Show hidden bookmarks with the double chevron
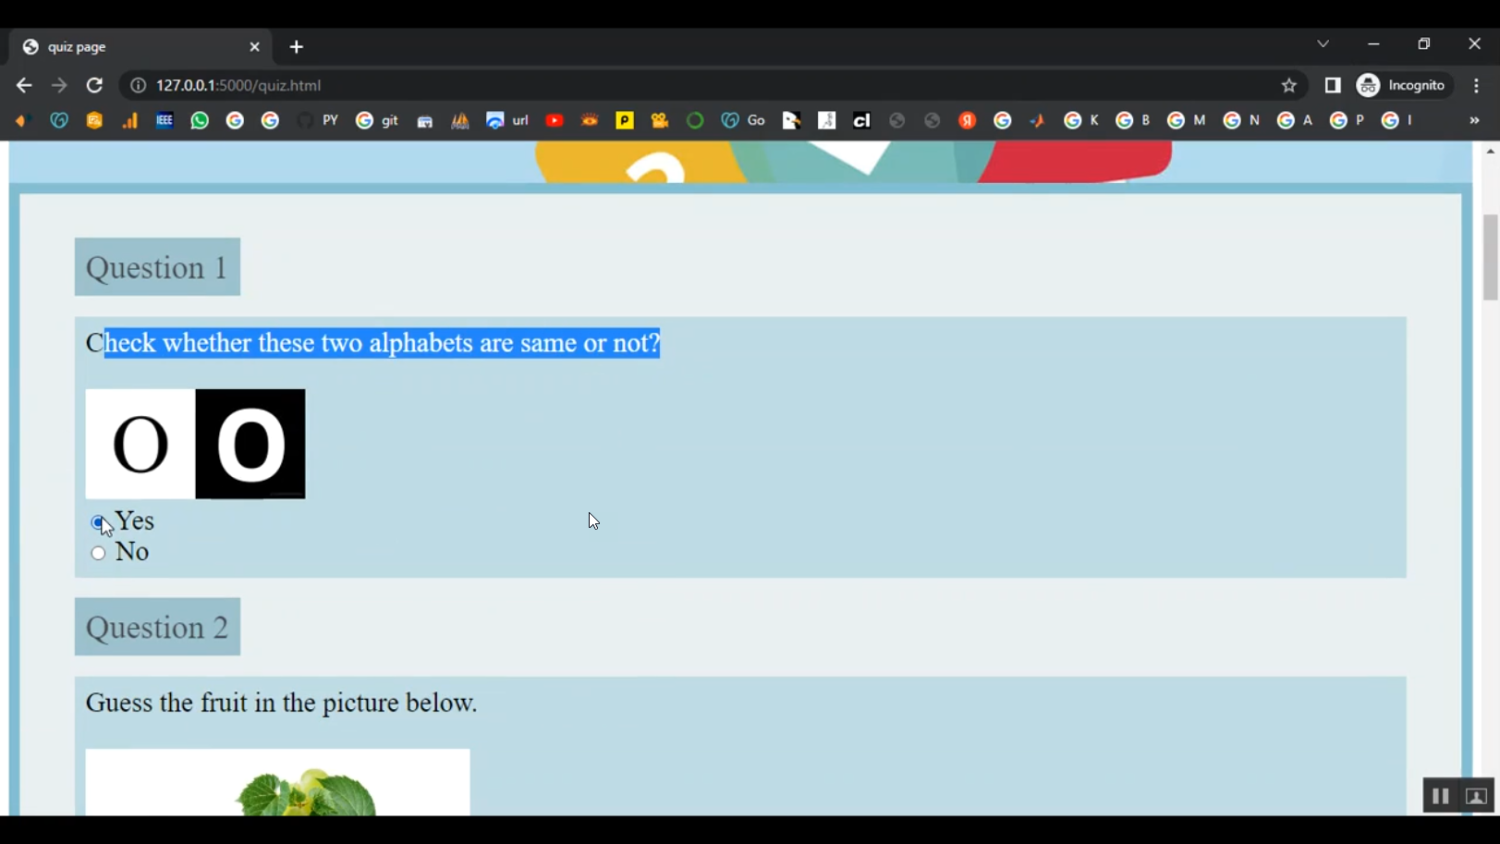The height and width of the screenshot is (844, 1500). [x=1474, y=121]
